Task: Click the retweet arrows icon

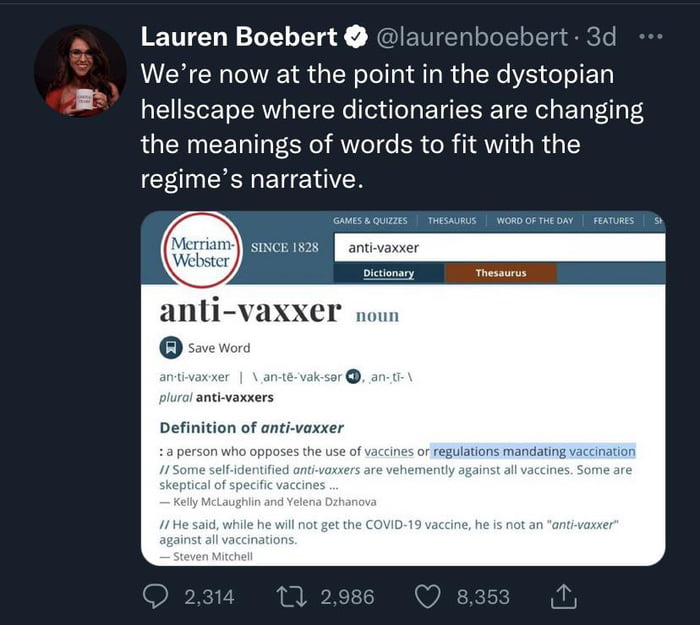Action: click(292, 597)
